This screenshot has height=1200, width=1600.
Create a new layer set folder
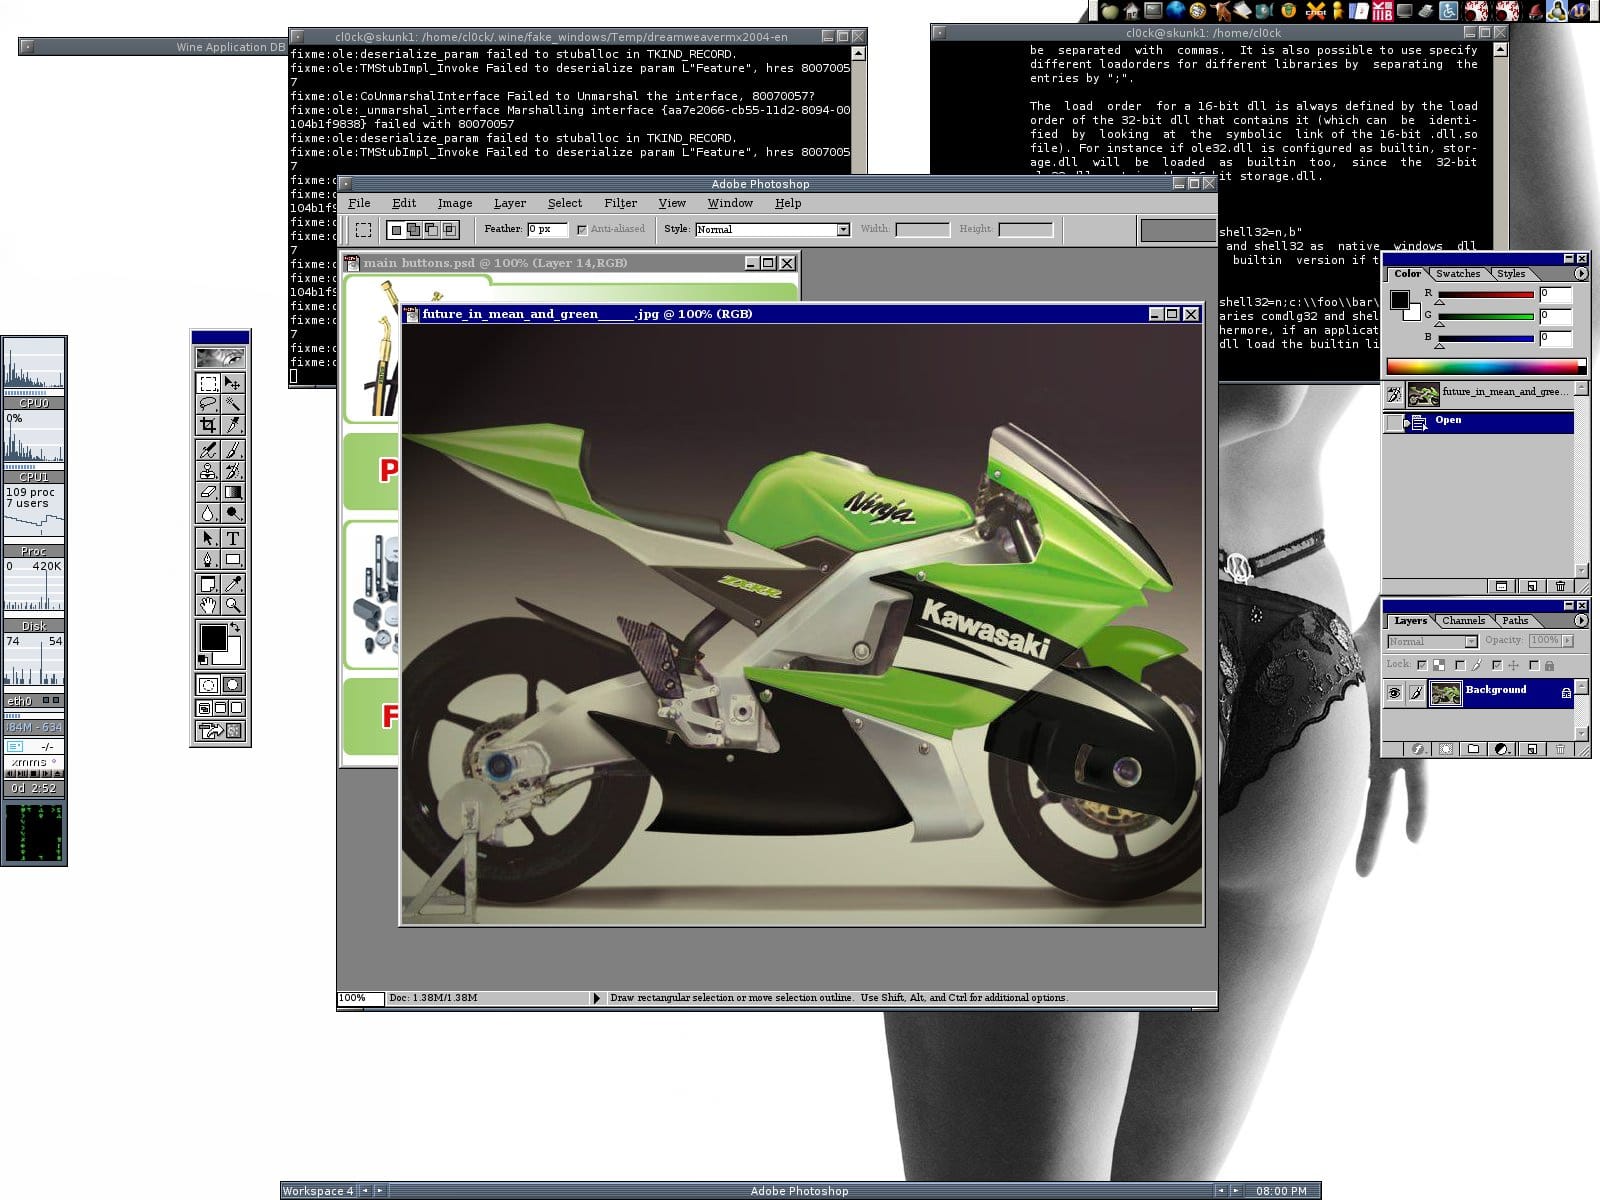[1473, 749]
